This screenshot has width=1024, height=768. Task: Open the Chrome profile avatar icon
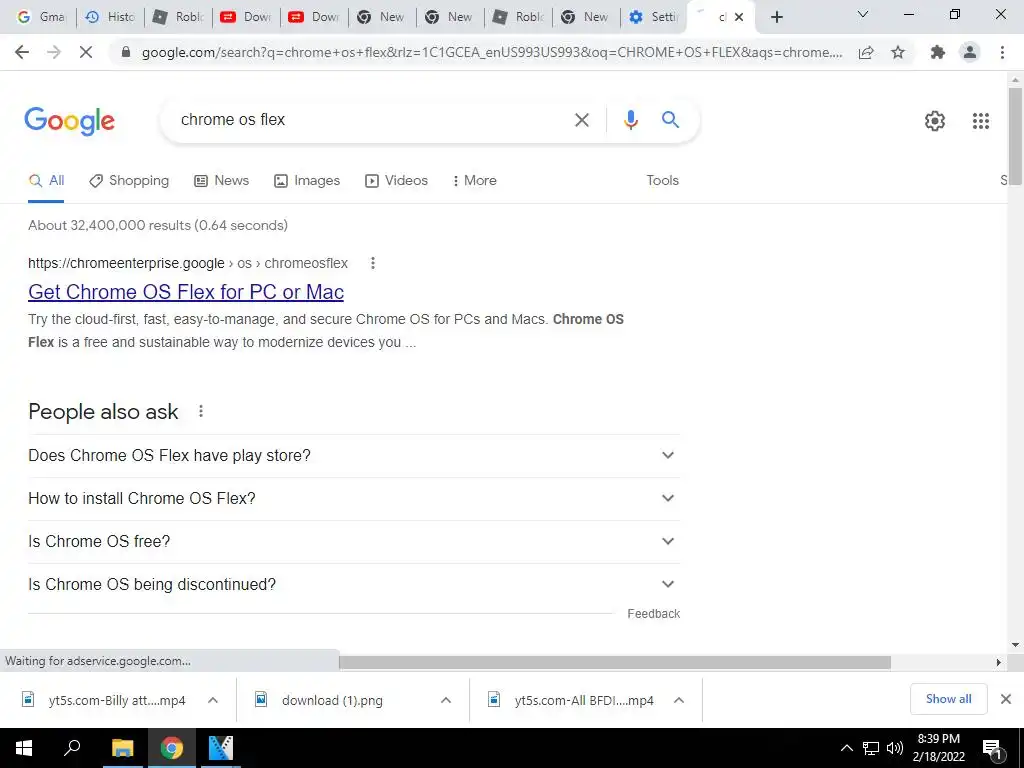click(x=970, y=52)
